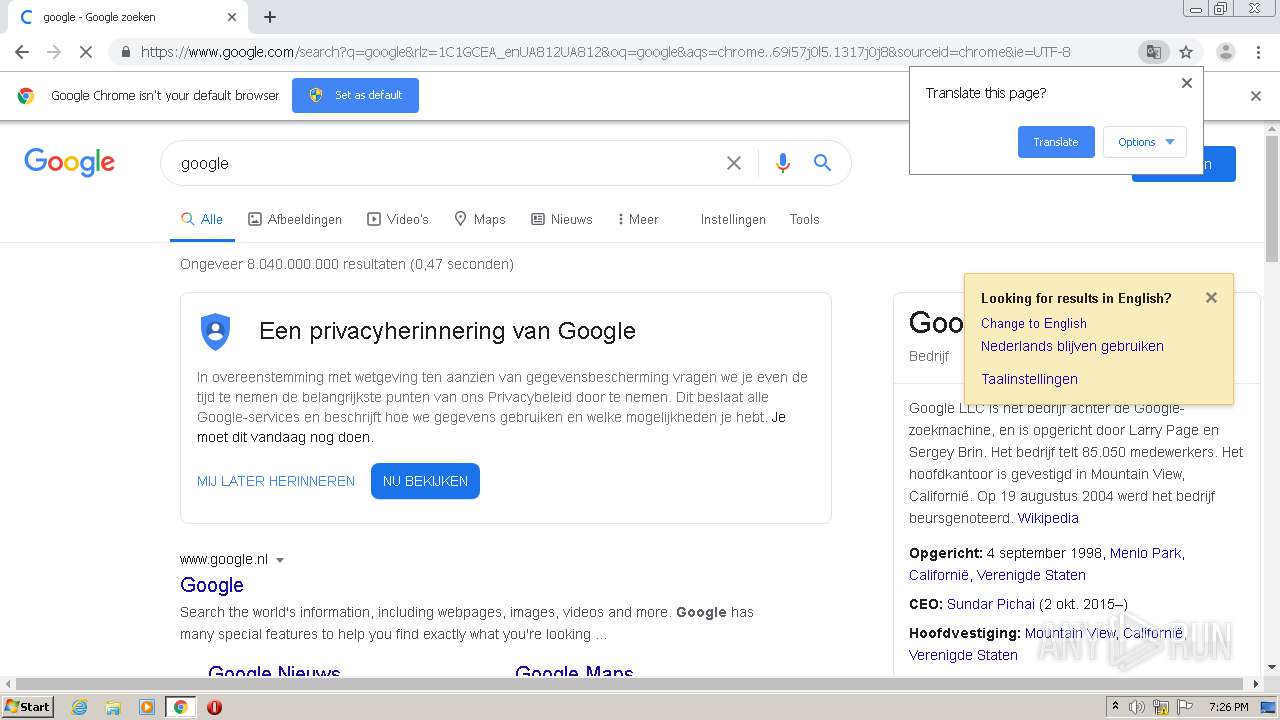Select the Alle search tab

pyautogui.click(x=202, y=219)
